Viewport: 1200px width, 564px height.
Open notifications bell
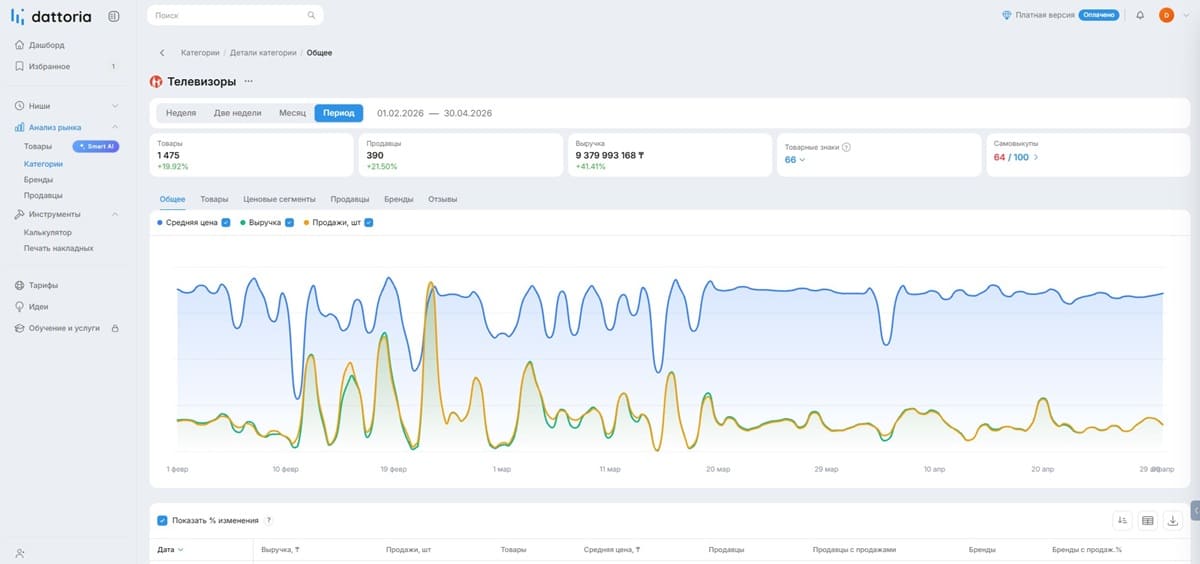click(x=1140, y=16)
